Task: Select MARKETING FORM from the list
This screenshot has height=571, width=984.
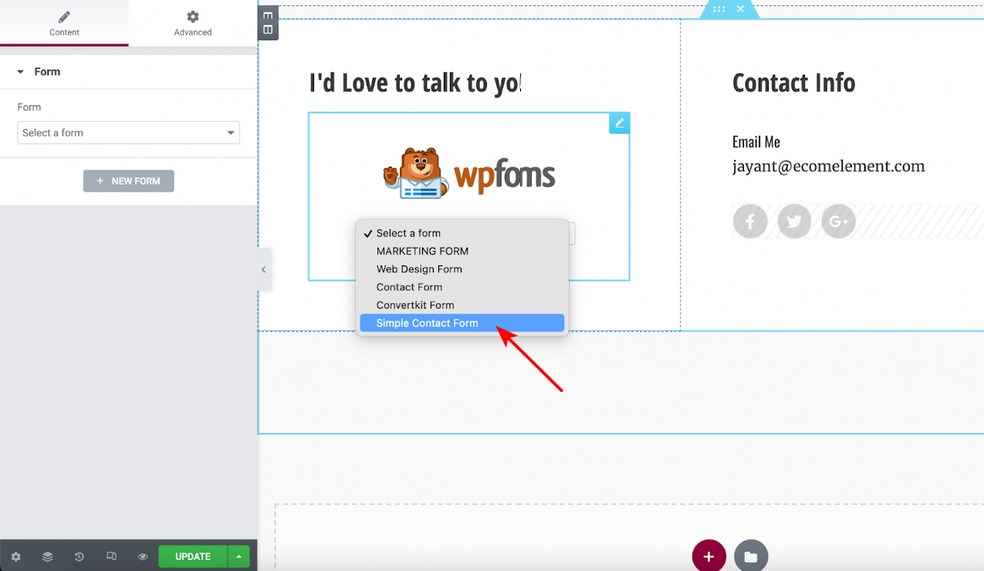Action: tap(462, 251)
